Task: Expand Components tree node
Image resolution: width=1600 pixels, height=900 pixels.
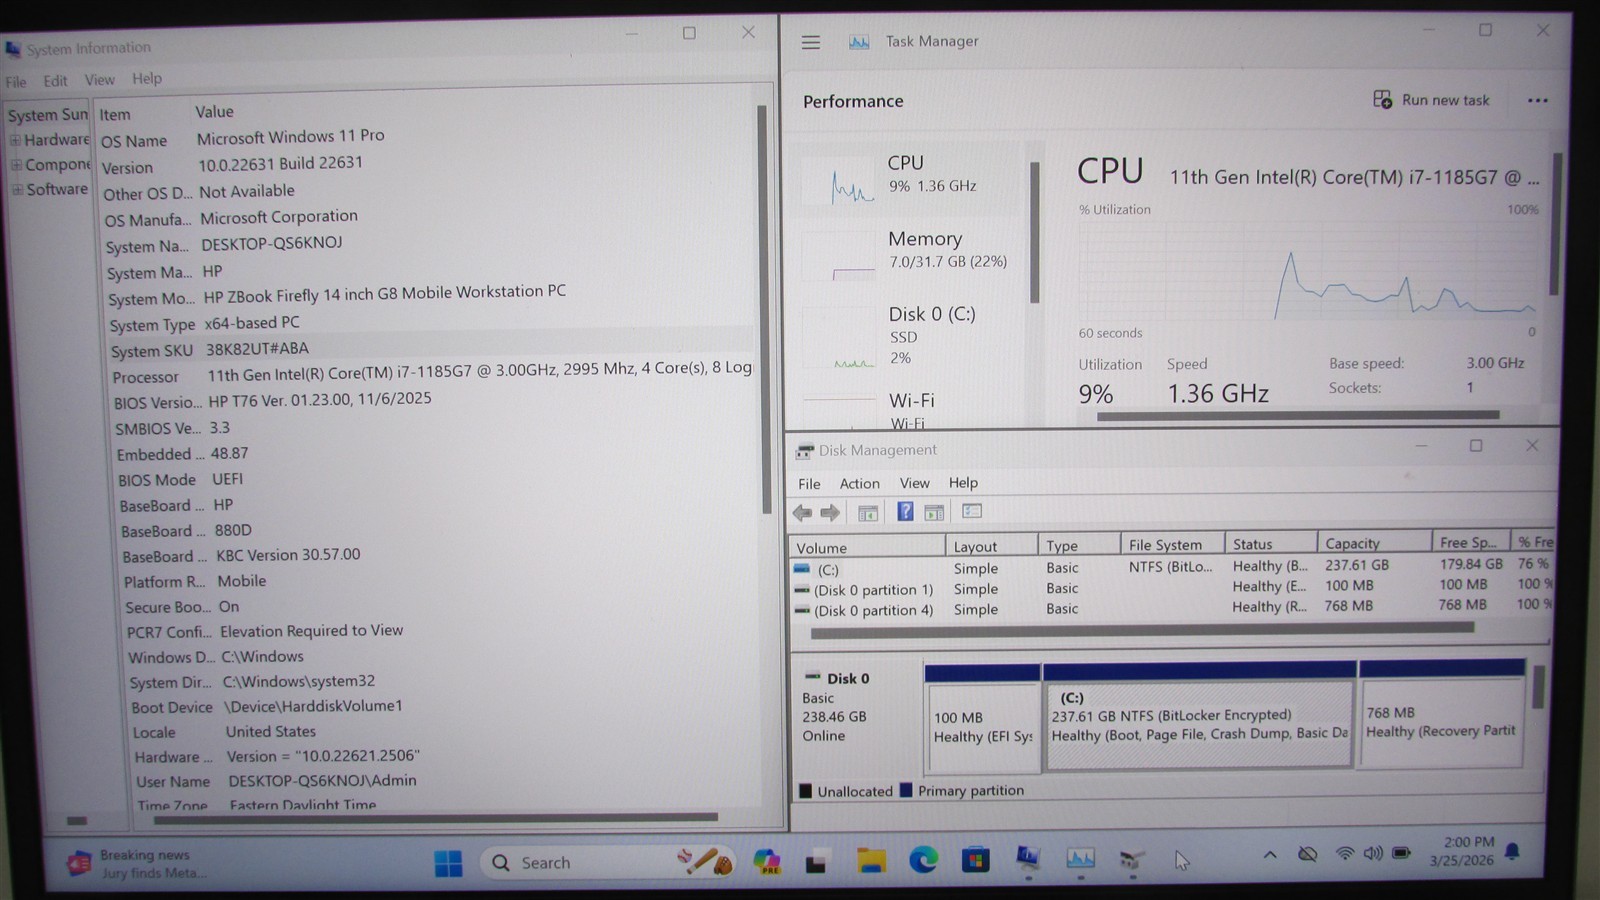Action: (x=16, y=165)
